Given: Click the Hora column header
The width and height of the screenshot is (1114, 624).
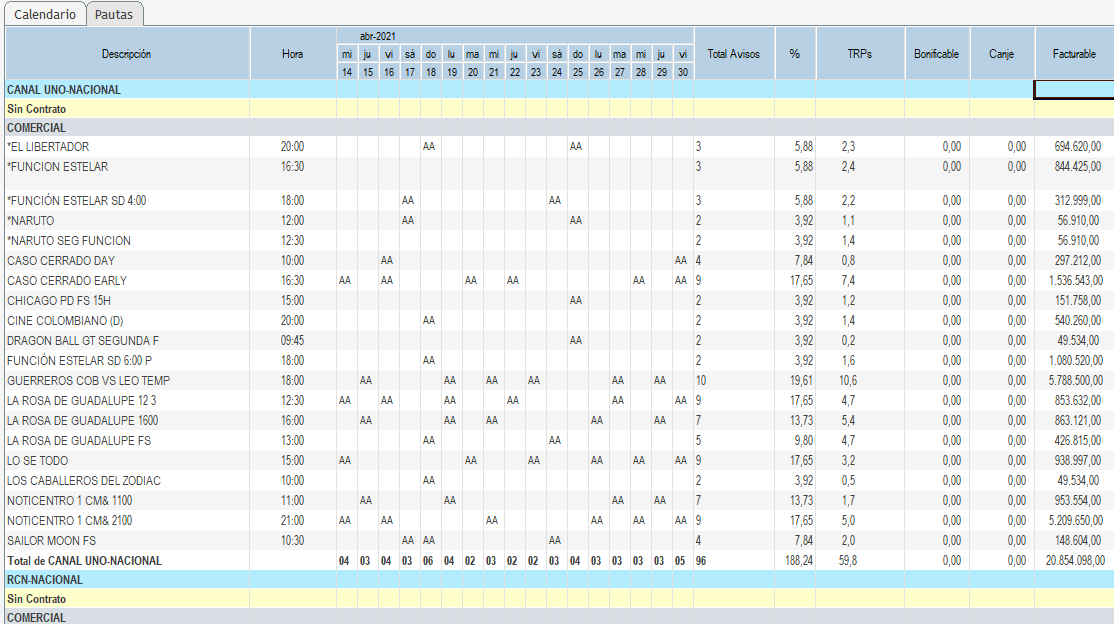Looking at the screenshot, I should coord(292,54).
